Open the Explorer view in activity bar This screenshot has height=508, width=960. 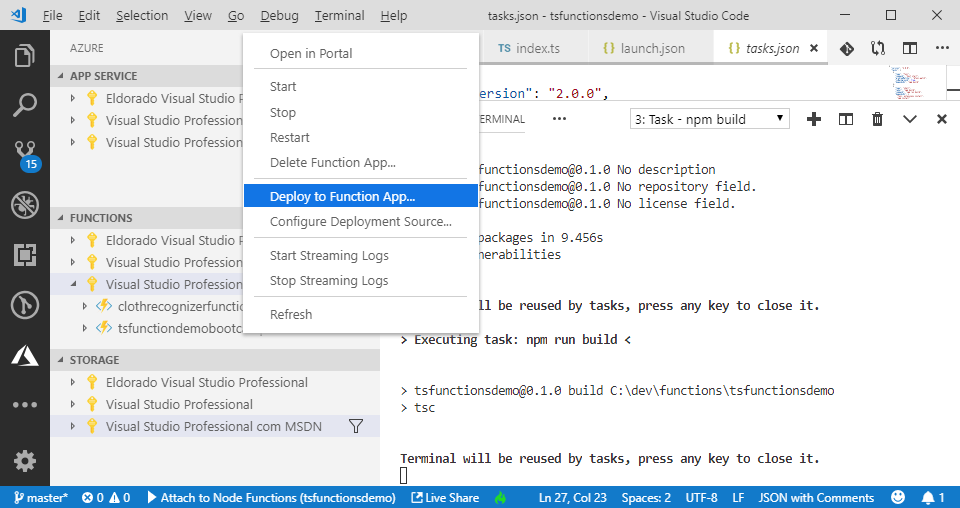tap(24, 56)
